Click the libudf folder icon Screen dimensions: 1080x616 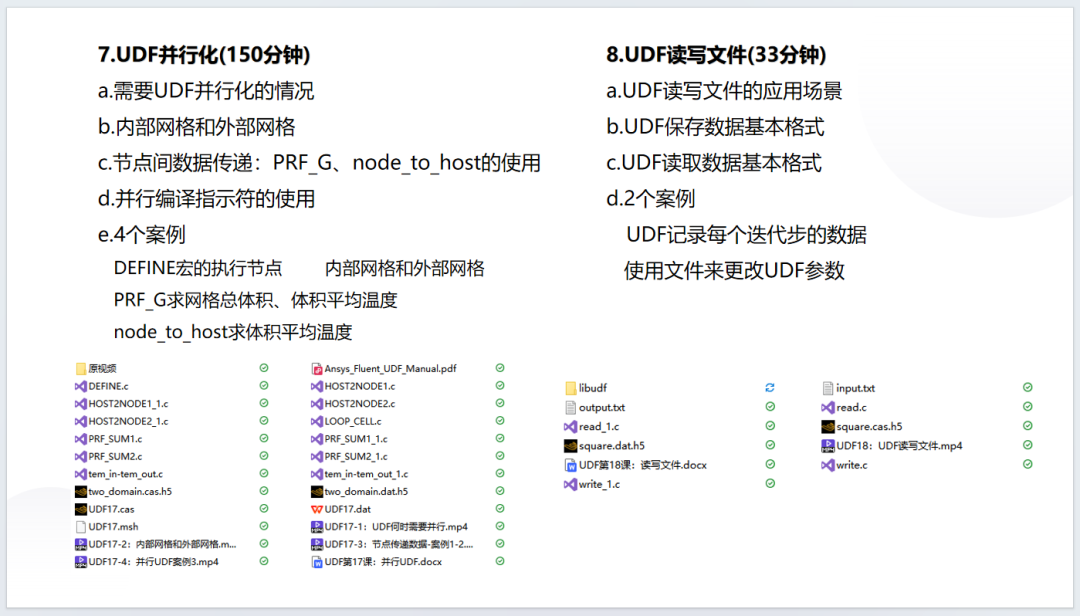(570, 388)
